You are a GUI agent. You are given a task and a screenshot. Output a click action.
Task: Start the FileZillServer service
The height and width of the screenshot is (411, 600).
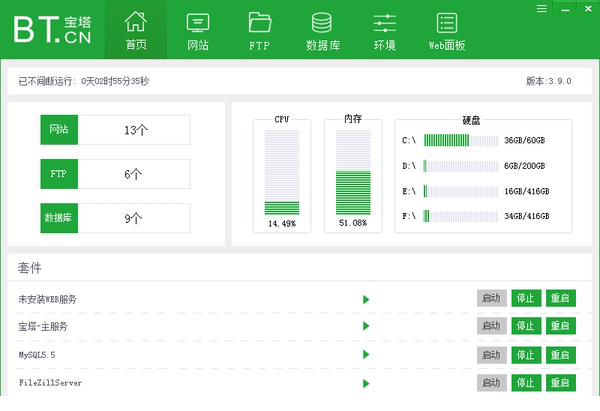click(x=491, y=382)
